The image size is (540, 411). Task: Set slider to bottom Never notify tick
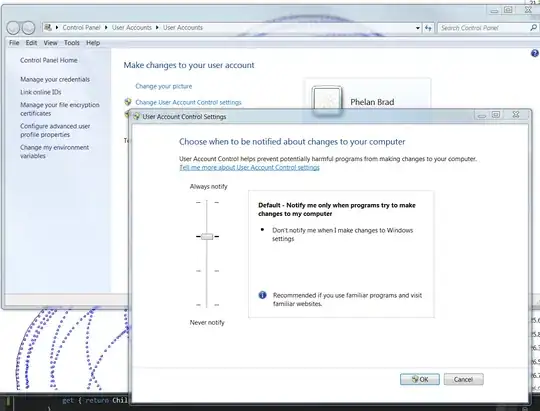pyautogui.click(x=207, y=305)
